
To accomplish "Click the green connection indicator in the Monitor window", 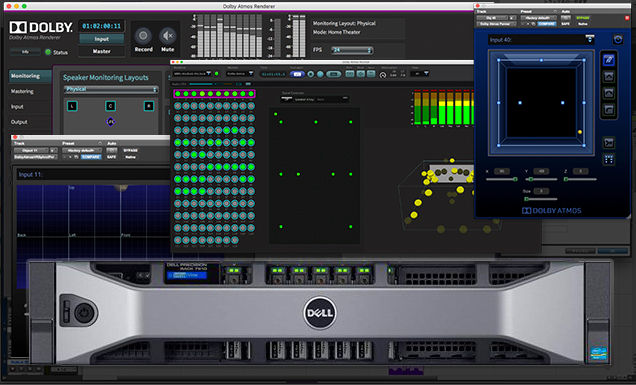I will click(216, 74).
